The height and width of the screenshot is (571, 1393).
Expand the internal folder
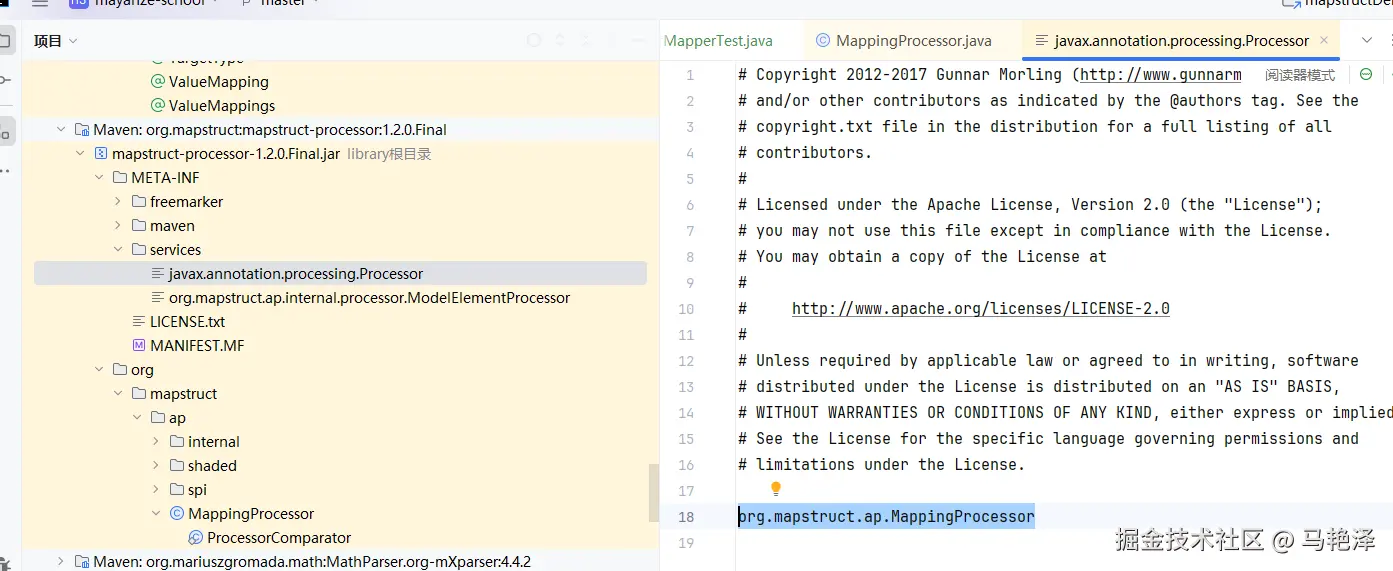click(156, 442)
